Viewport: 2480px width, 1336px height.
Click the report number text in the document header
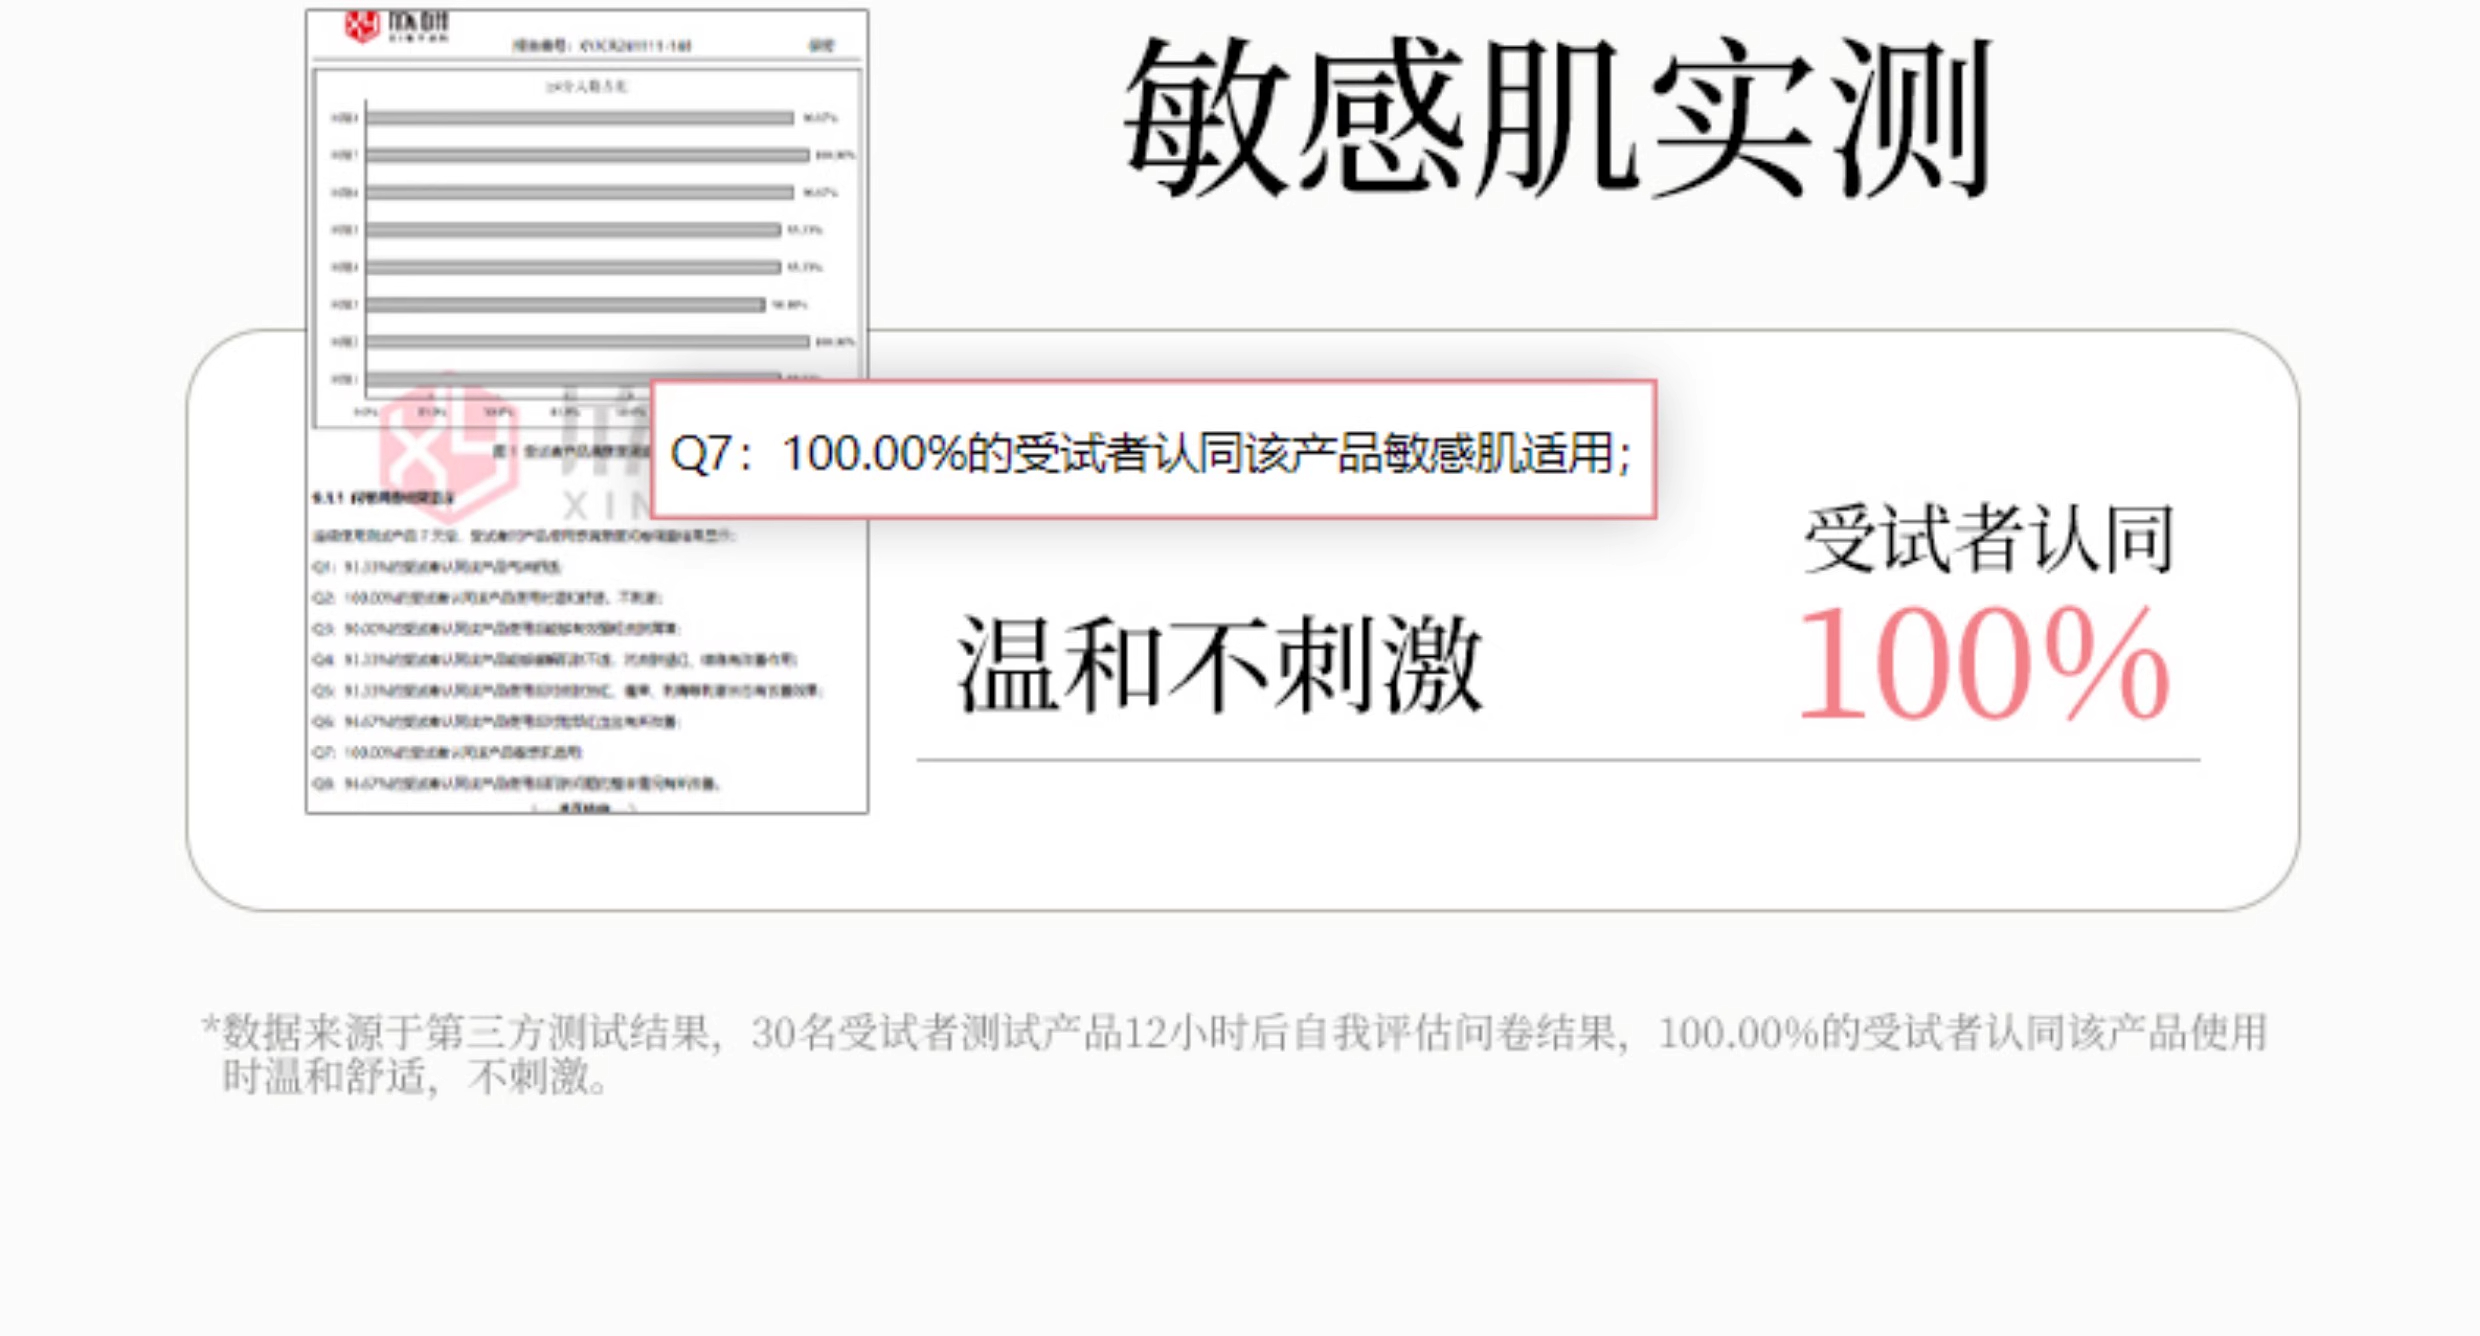602,46
